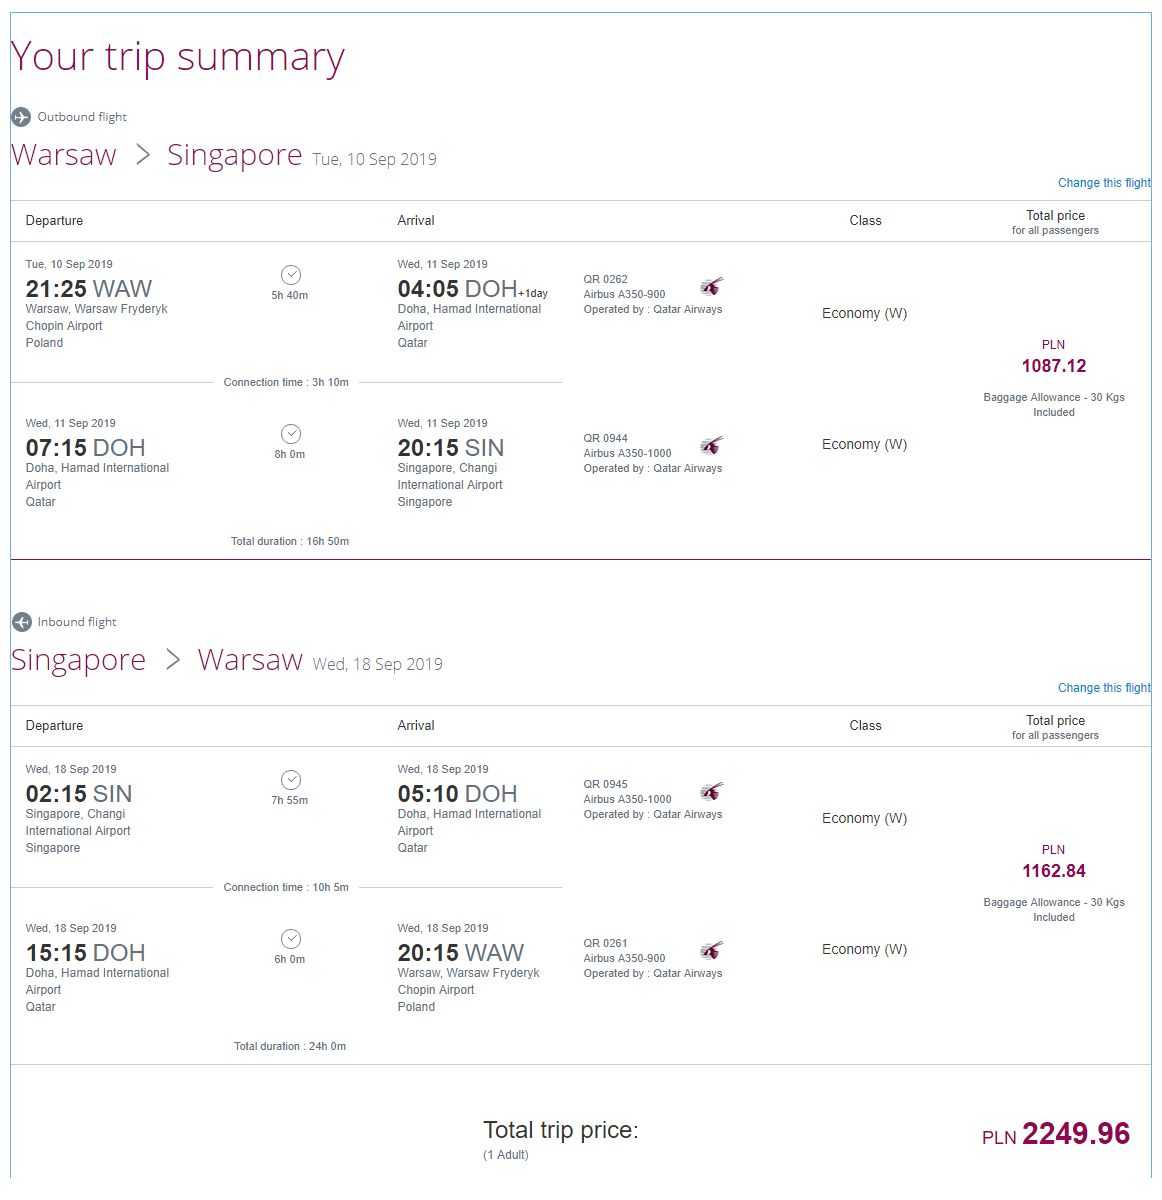Screen dimensions: 1162x1200
Task: Click the arrow between Warsaw and Singapore
Action: click(x=143, y=155)
